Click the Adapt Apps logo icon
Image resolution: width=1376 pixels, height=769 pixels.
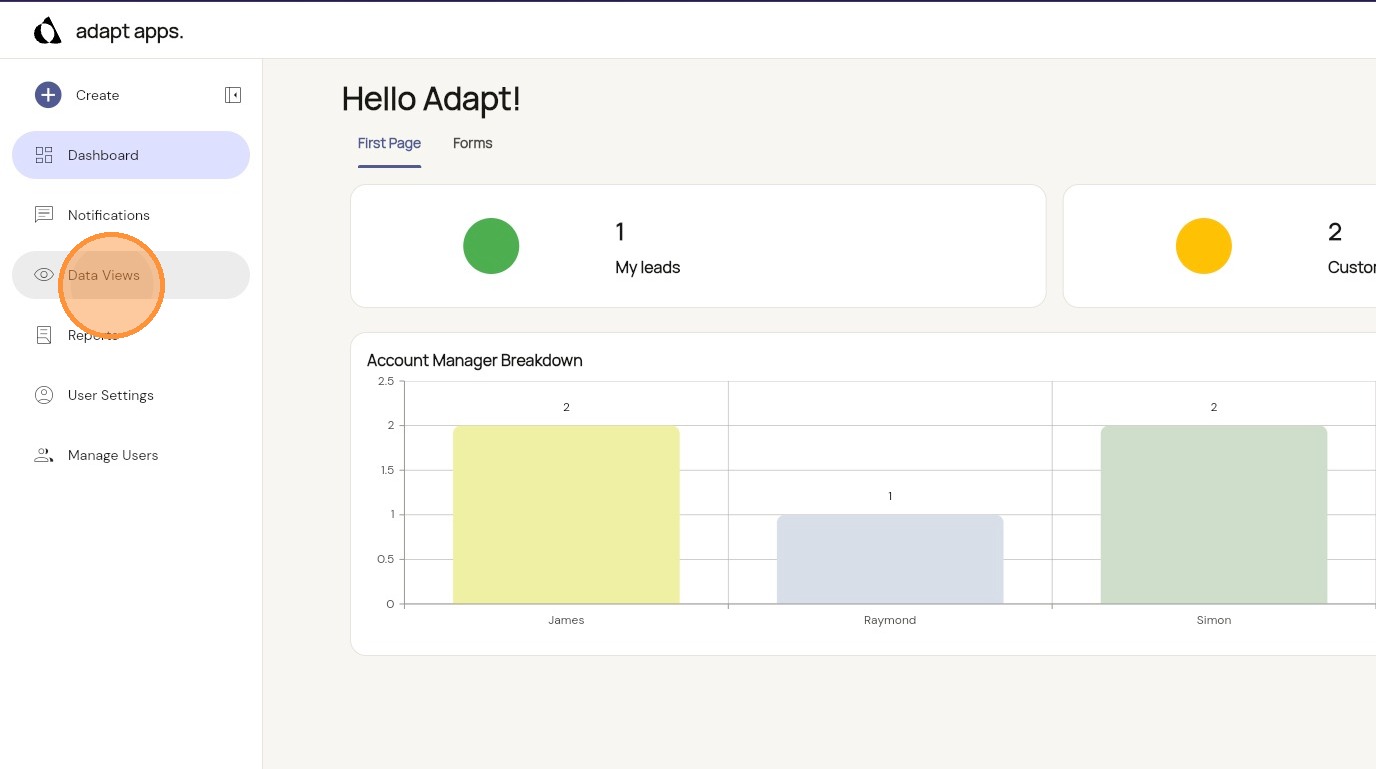(x=47, y=32)
